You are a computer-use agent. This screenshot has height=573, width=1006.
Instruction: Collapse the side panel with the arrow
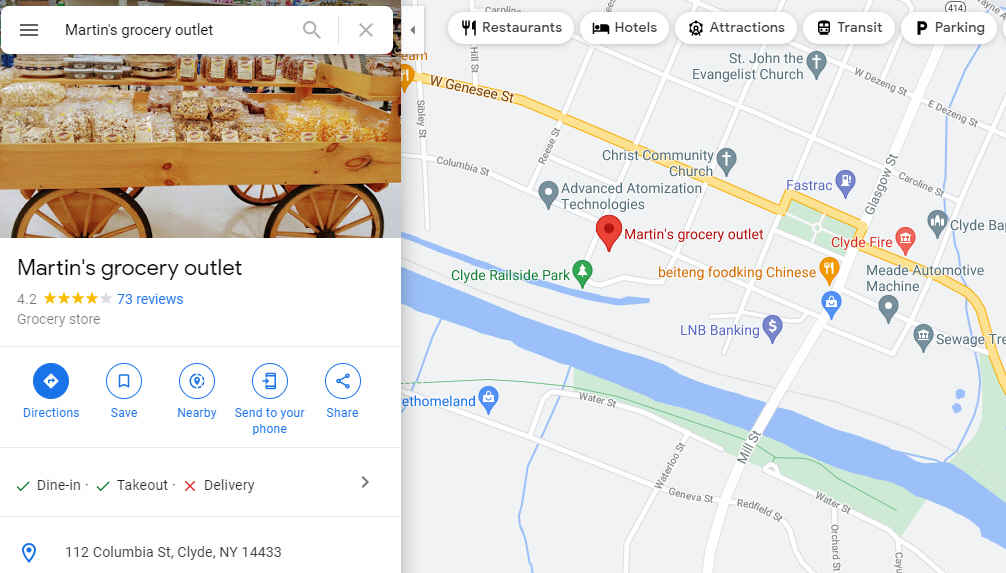[413, 30]
